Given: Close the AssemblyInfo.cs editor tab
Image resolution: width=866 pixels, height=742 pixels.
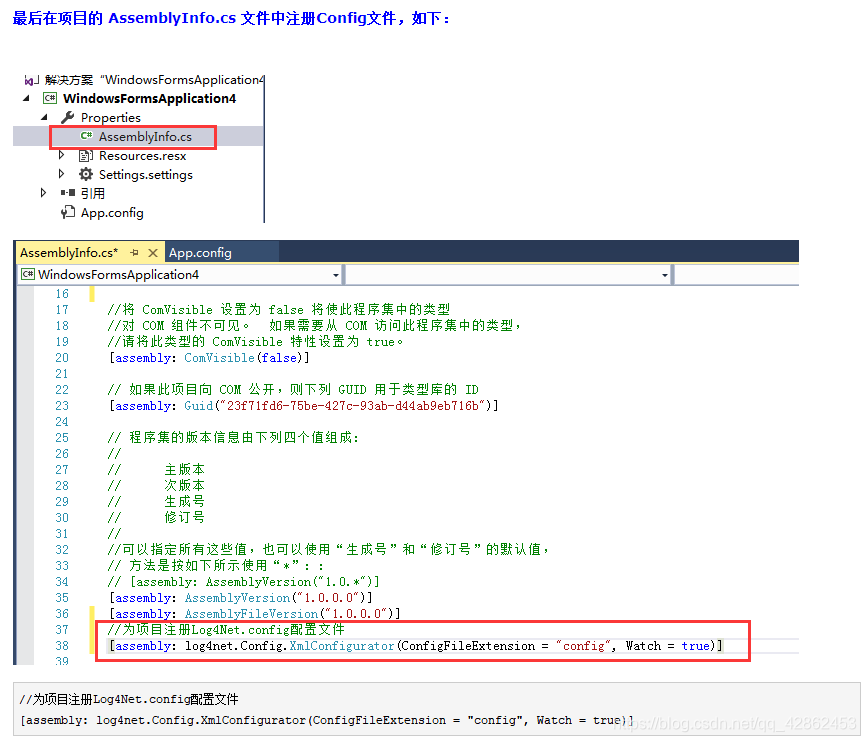Looking at the screenshot, I should click(153, 252).
